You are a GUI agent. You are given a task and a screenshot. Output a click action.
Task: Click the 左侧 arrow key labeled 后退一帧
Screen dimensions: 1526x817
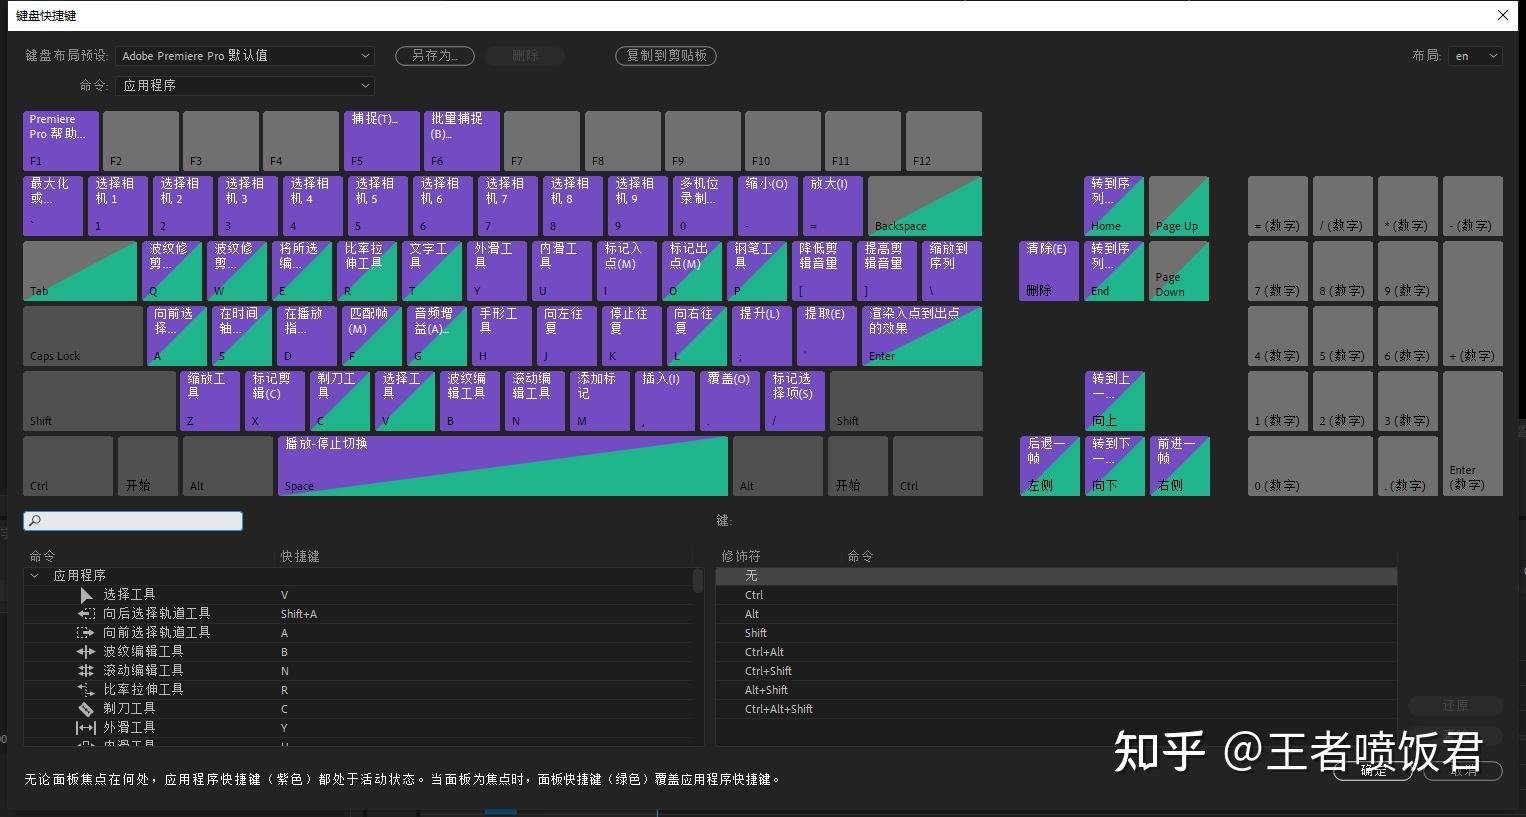(1049, 466)
